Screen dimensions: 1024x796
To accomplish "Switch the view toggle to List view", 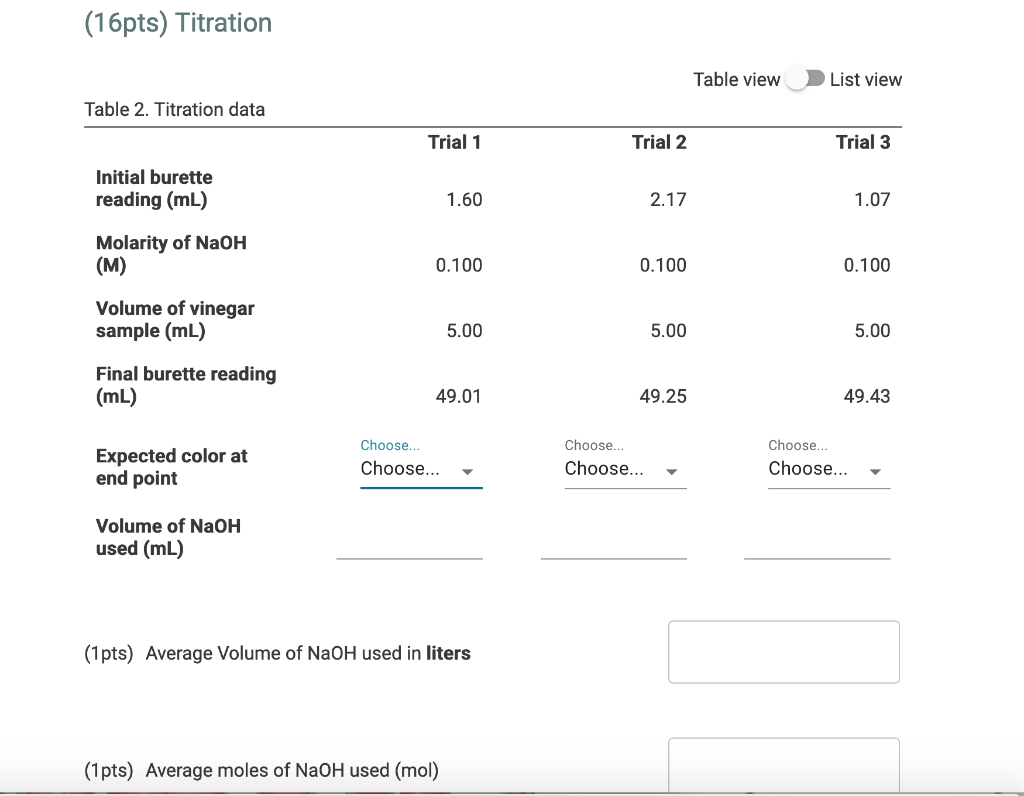I will coord(807,78).
